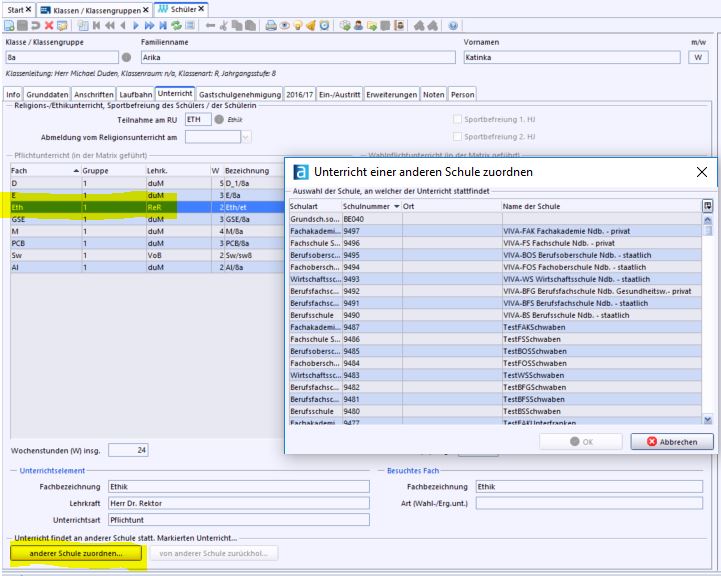Screen dimensions: 721x576
Task: Close the Start tab with its X
Action: (x=29, y=9)
